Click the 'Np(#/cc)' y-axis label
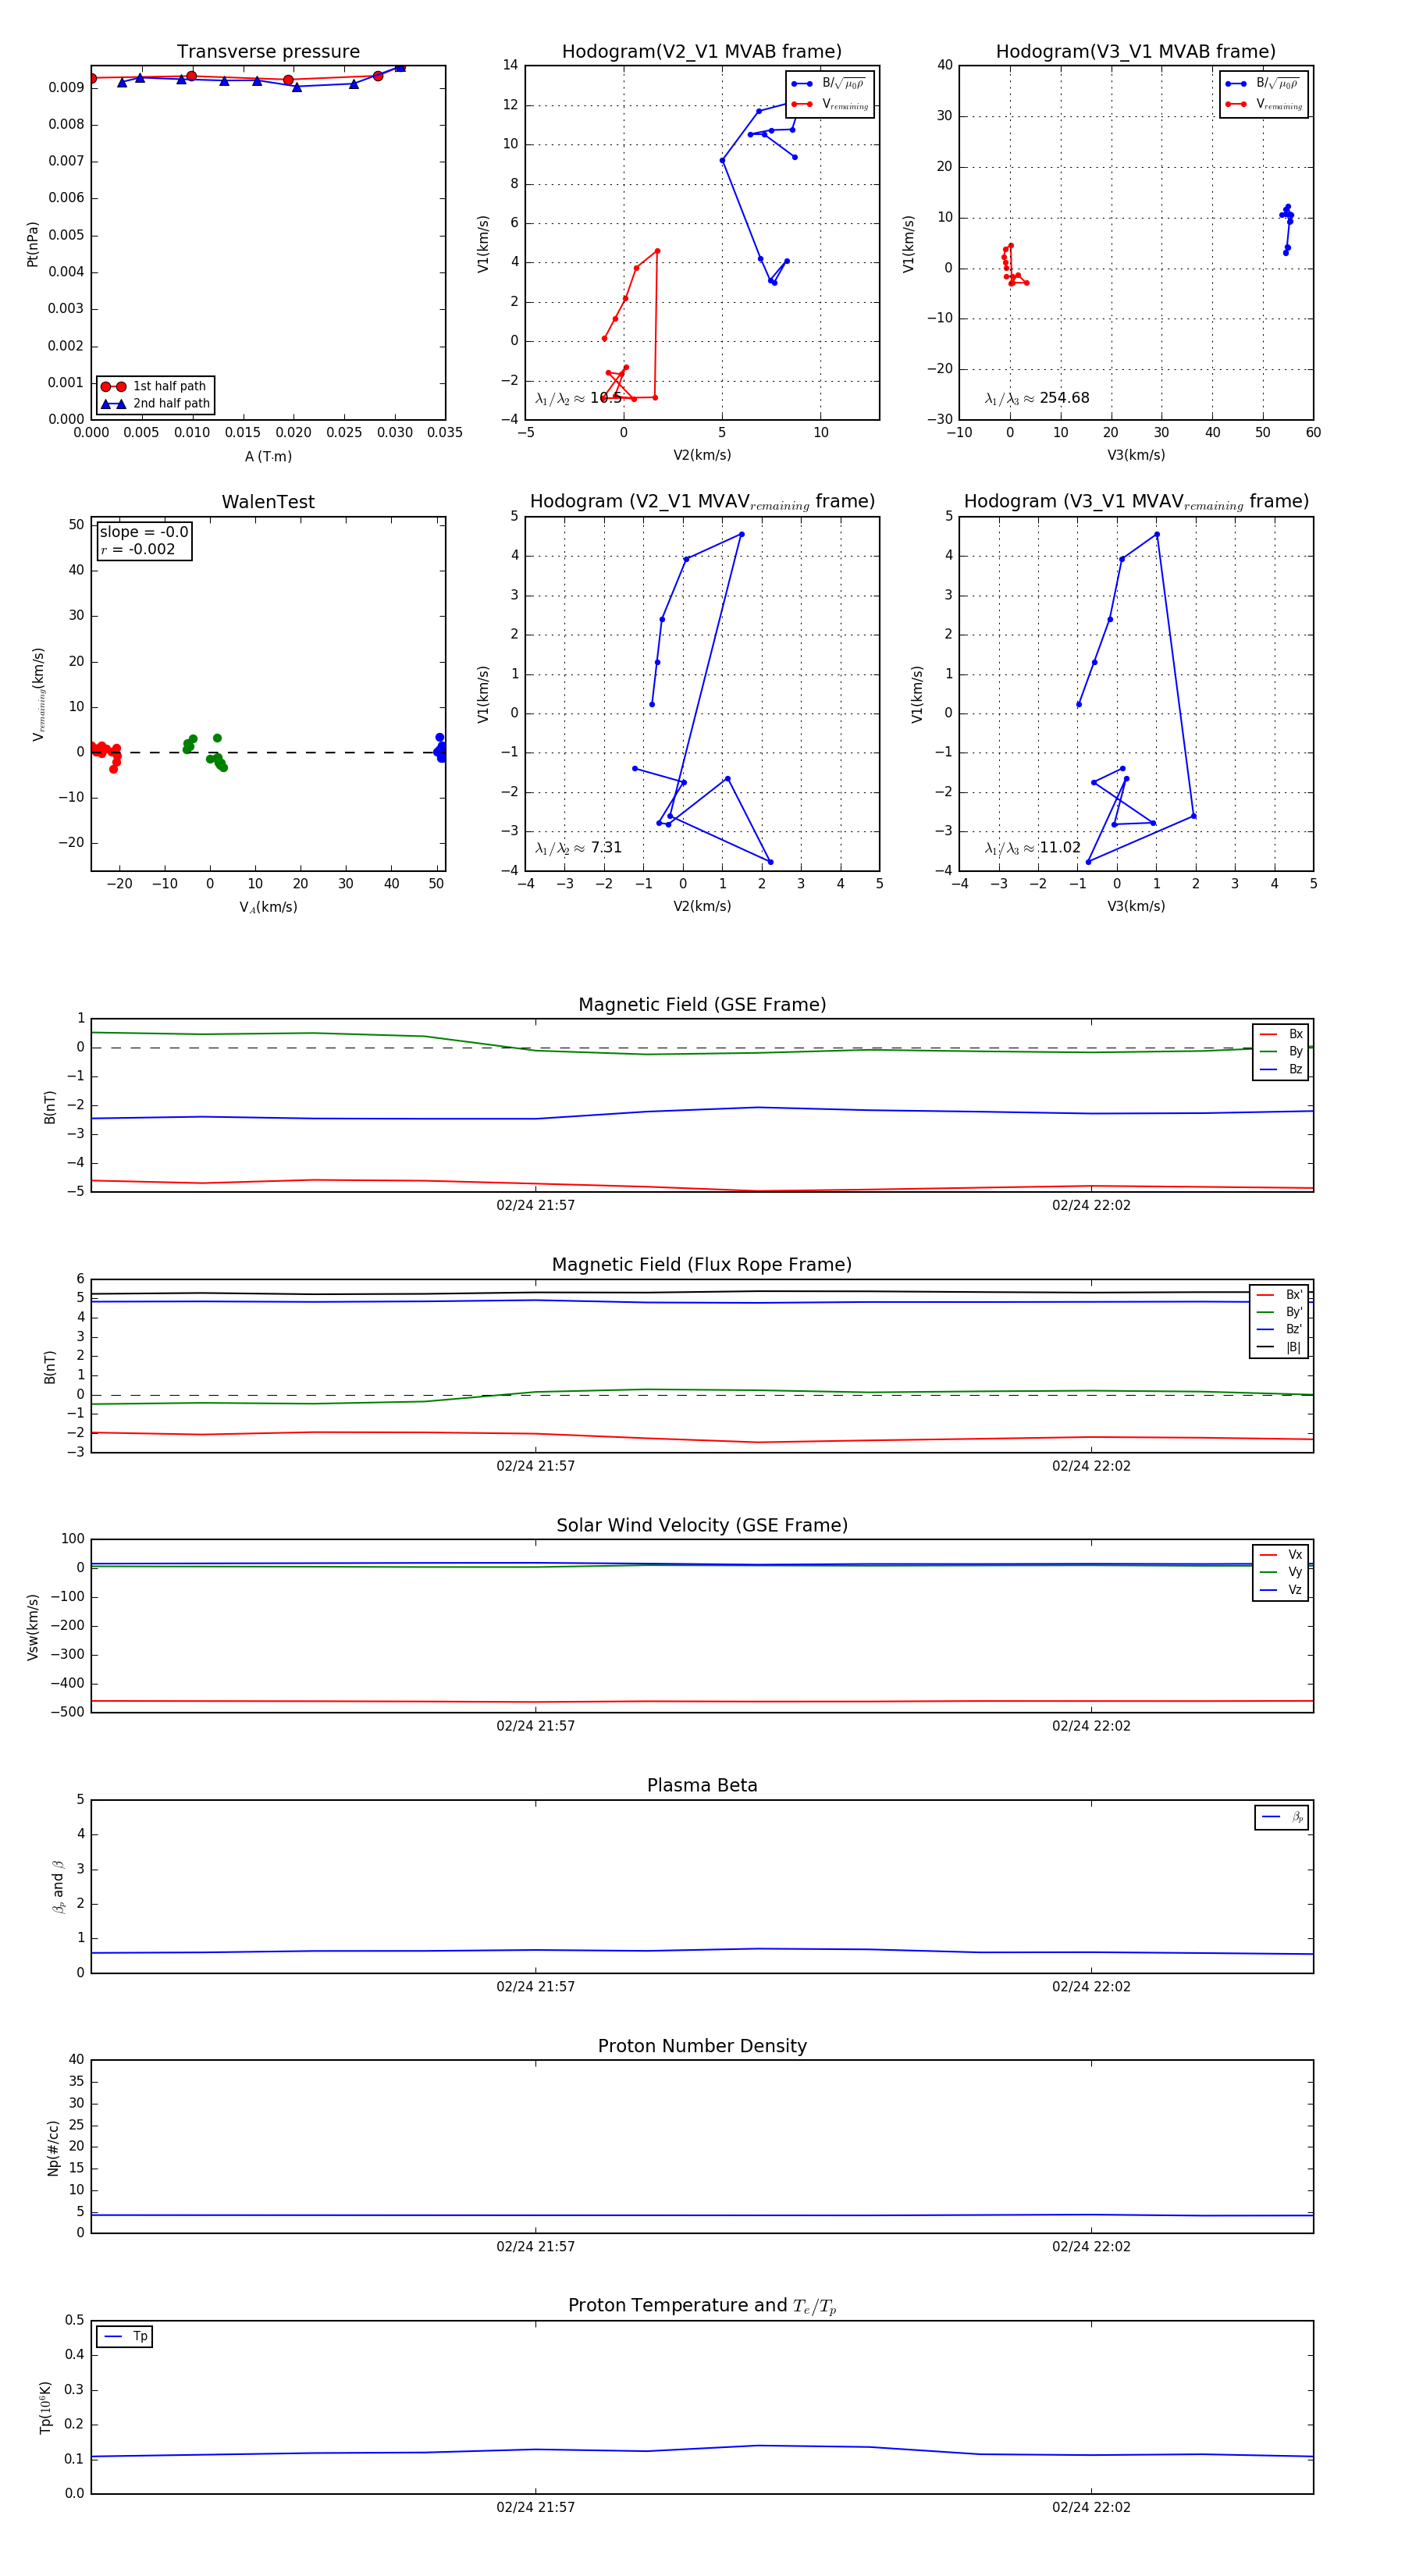The height and width of the screenshot is (2576, 1405). tap(53, 2148)
